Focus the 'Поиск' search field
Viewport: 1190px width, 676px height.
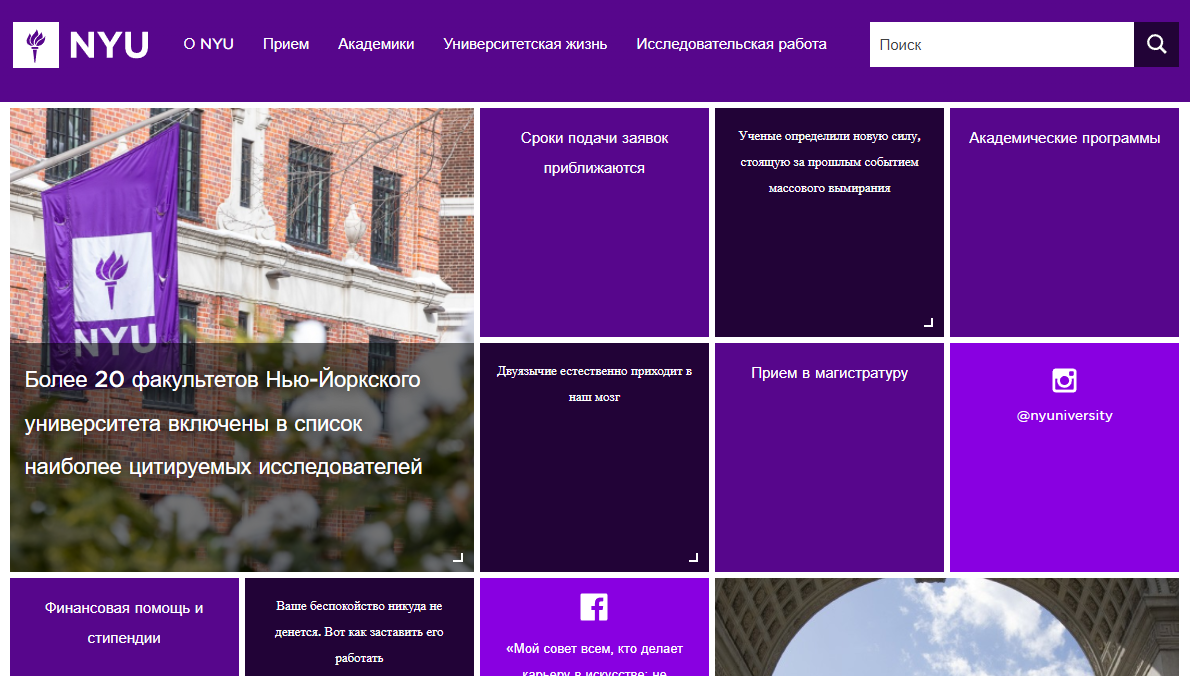pyautogui.click(x=1002, y=44)
